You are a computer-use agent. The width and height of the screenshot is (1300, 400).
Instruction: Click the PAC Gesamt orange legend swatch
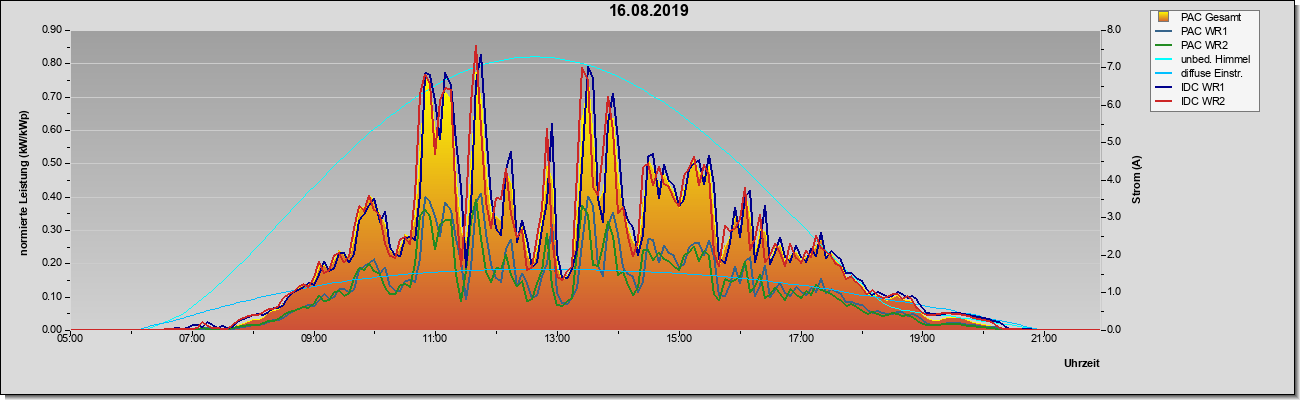click(1164, 17)
